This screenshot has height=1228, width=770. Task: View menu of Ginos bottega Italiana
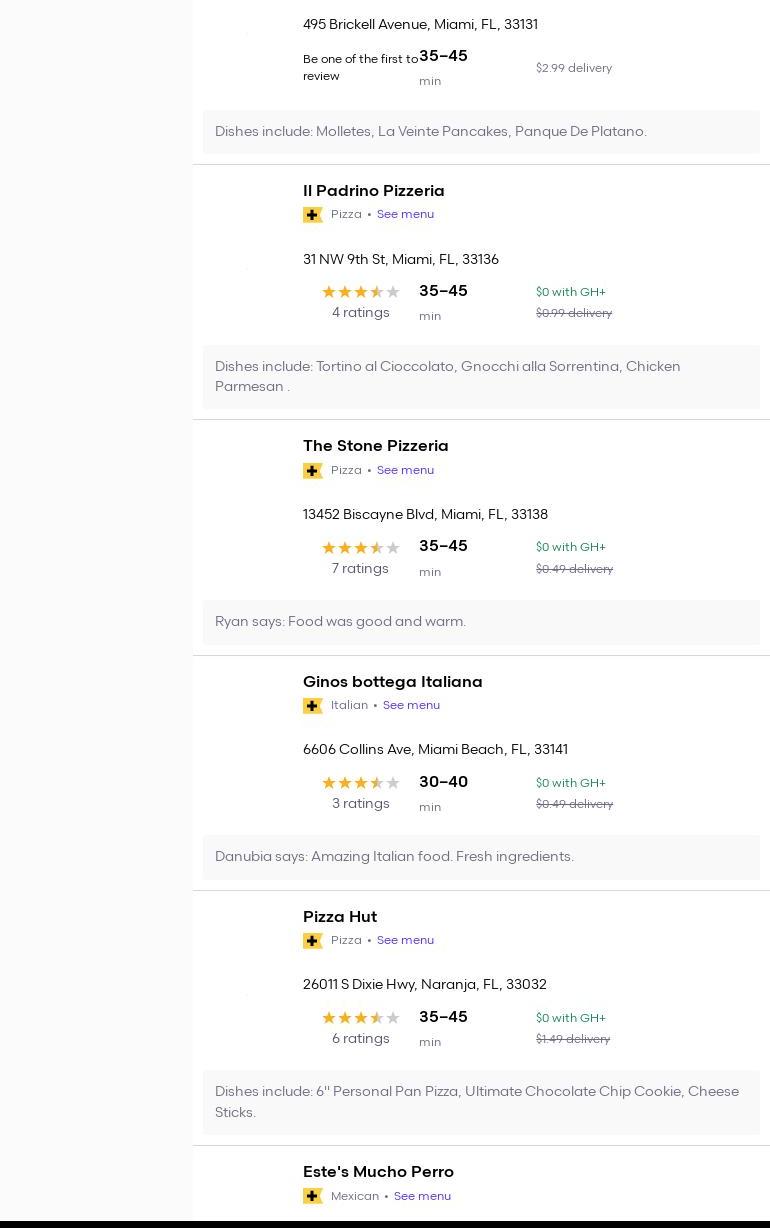point(411,705)
